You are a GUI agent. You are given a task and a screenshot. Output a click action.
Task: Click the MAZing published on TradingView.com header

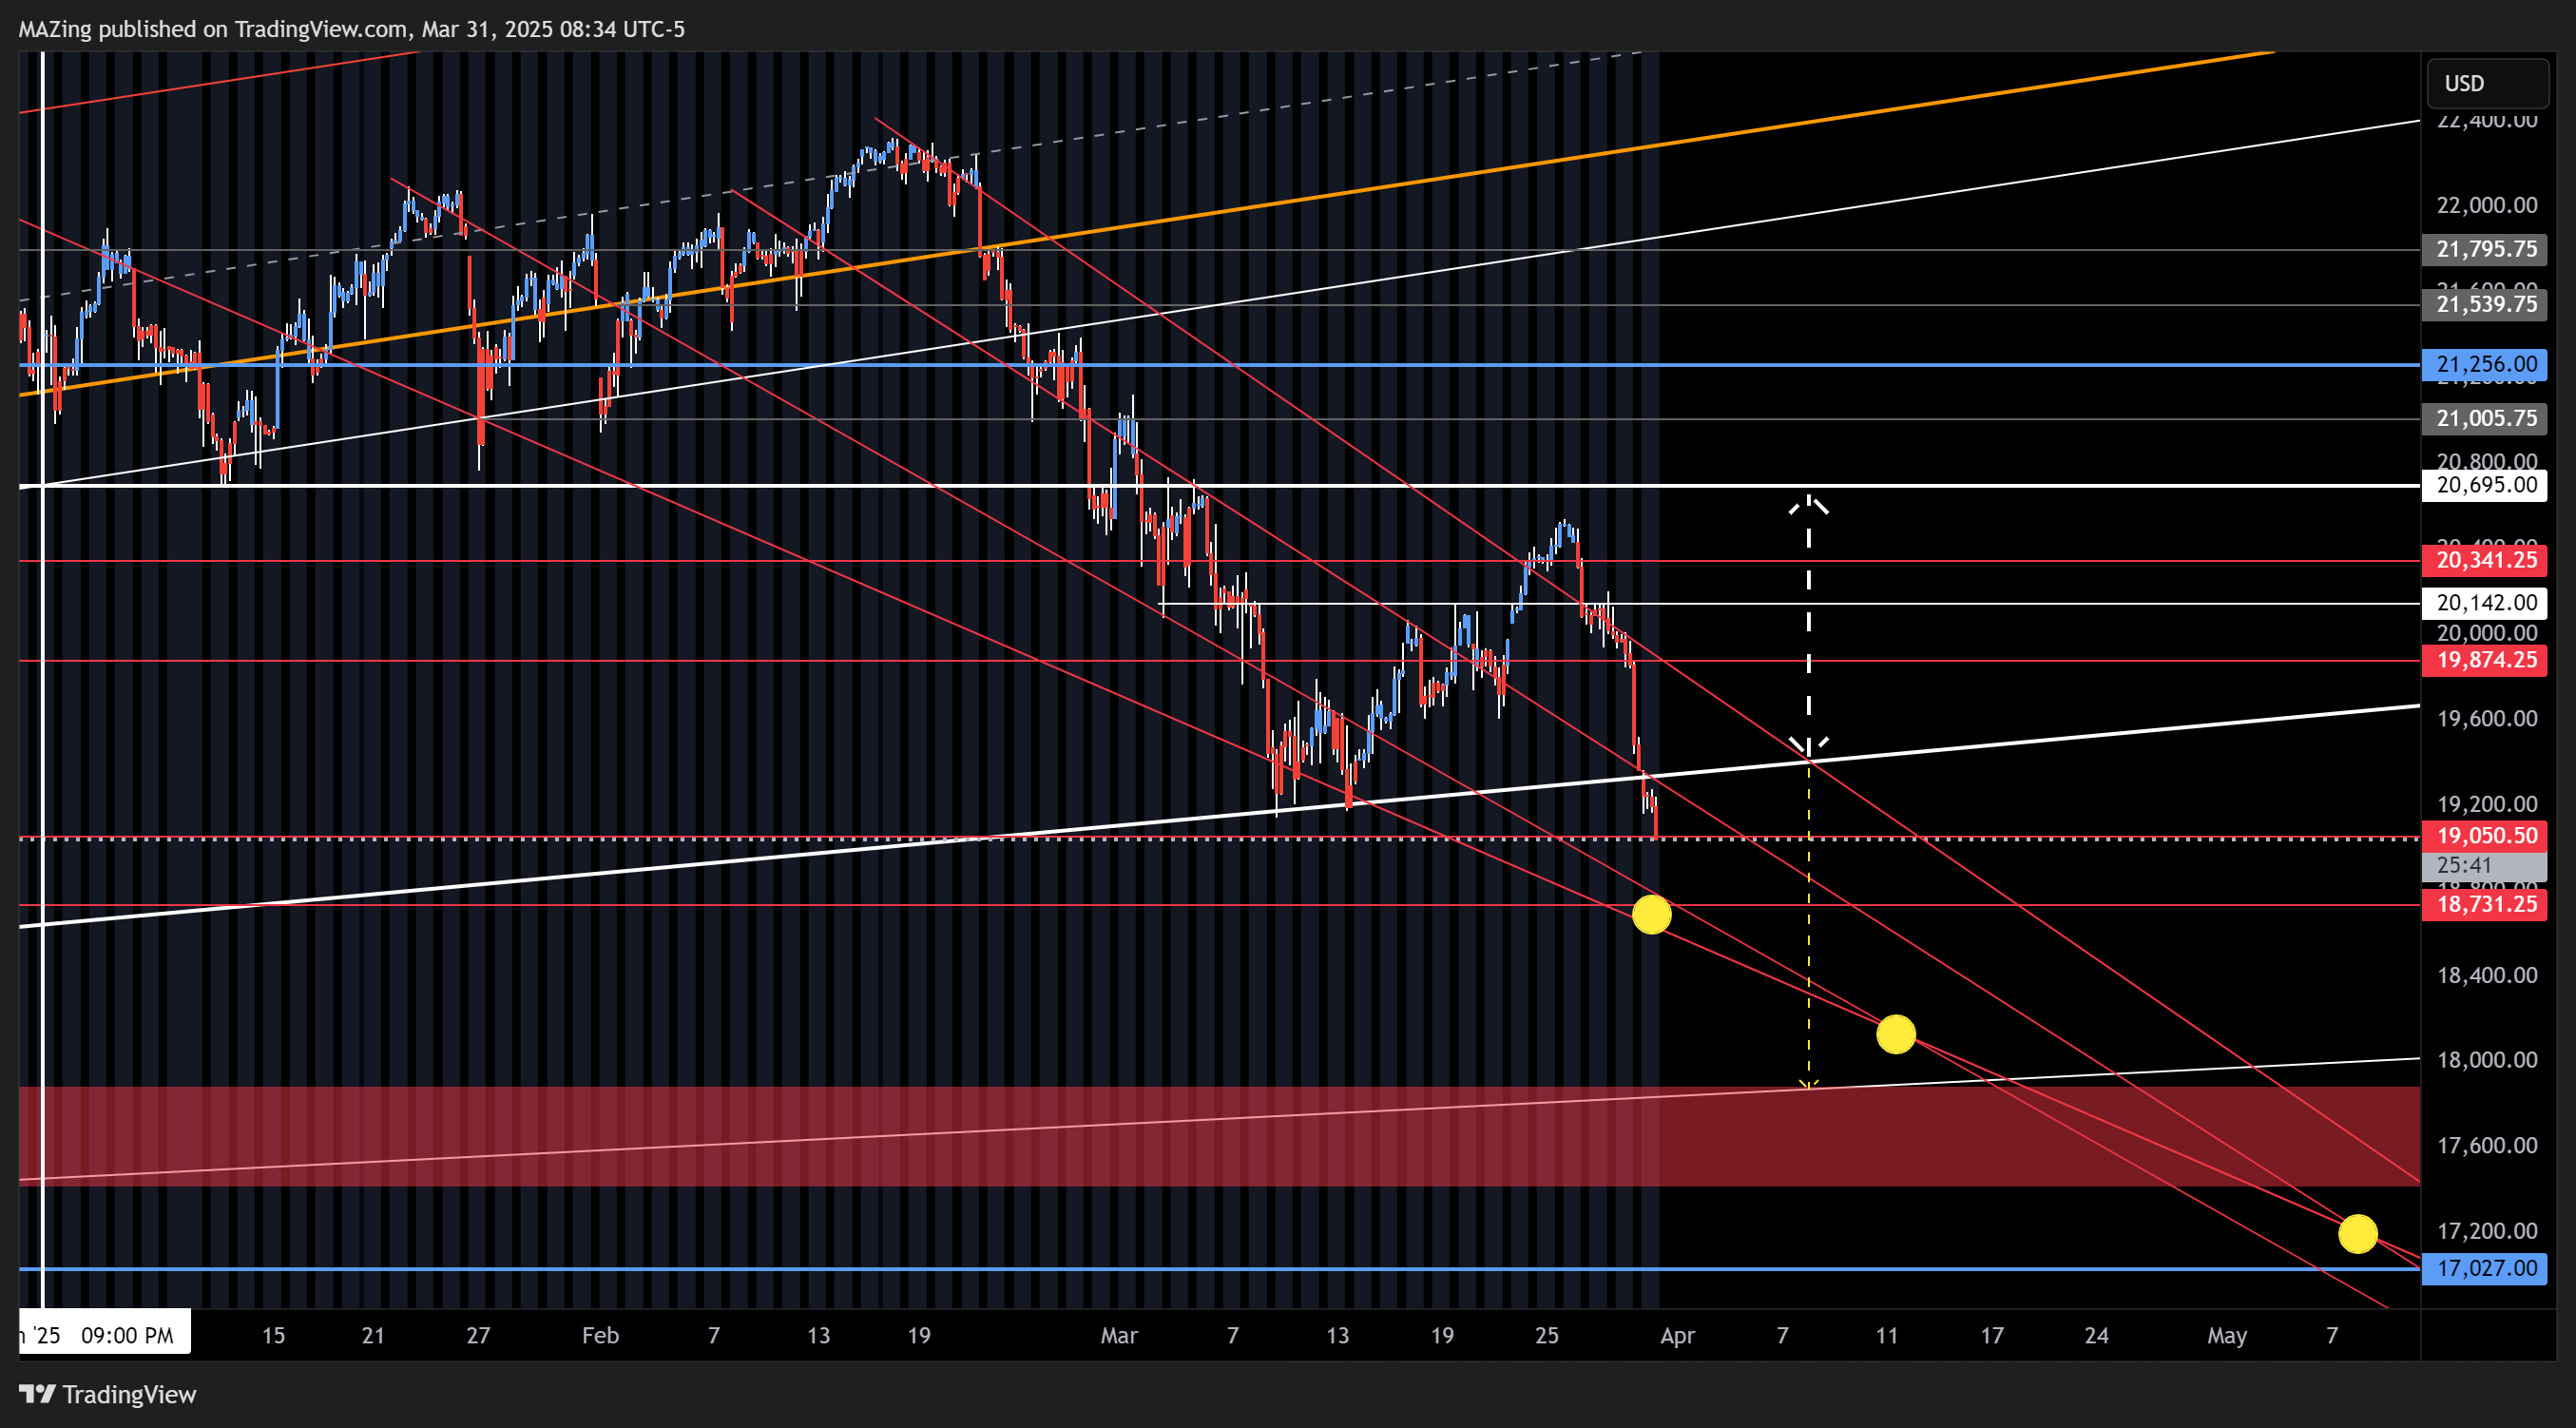click(352, 29)
